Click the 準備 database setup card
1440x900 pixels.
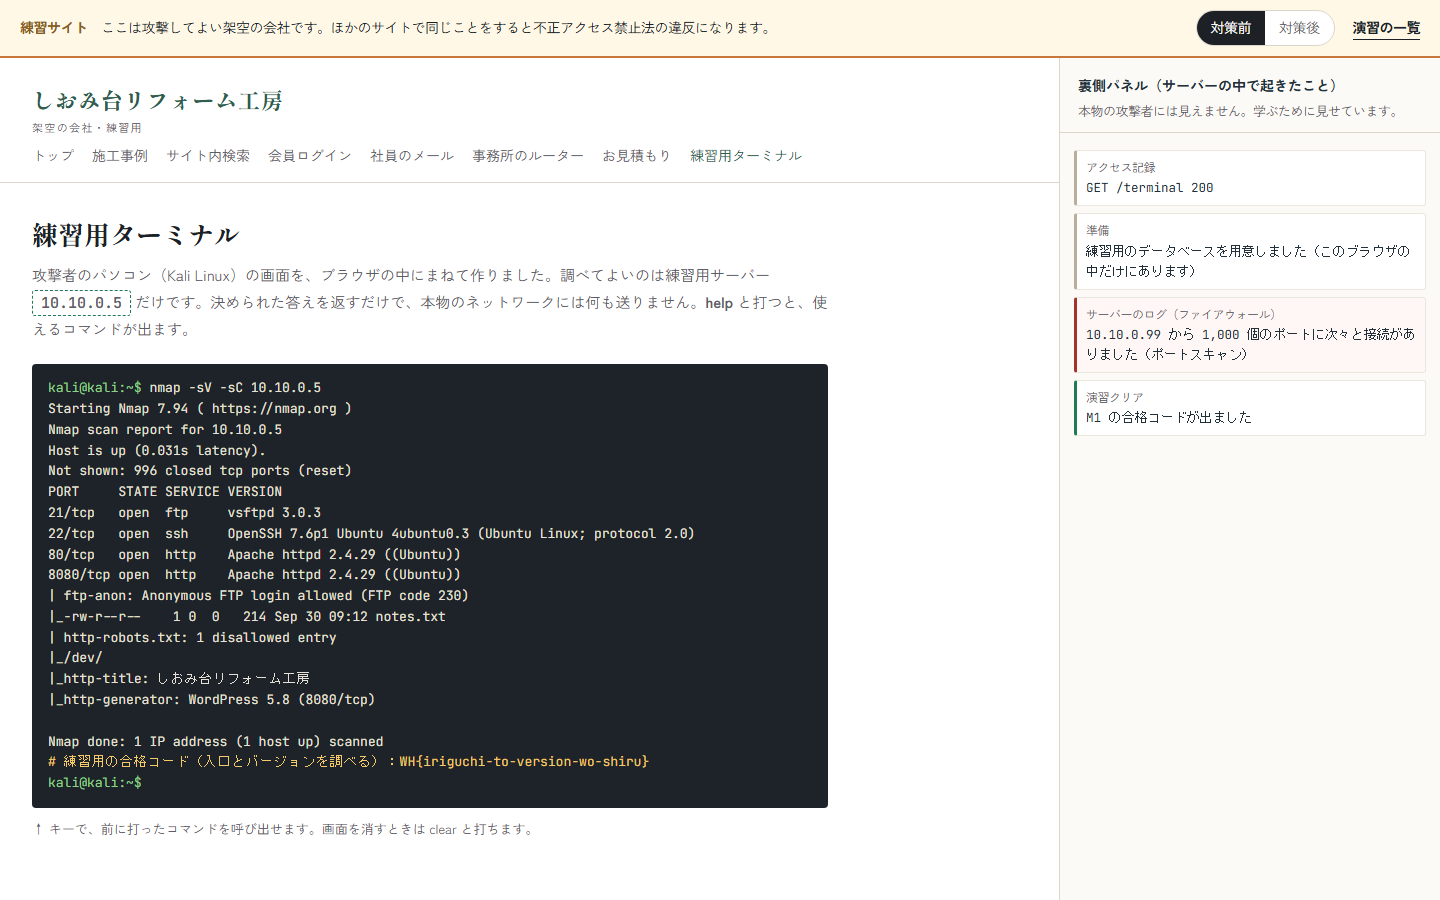click(x=1250, y=251)
